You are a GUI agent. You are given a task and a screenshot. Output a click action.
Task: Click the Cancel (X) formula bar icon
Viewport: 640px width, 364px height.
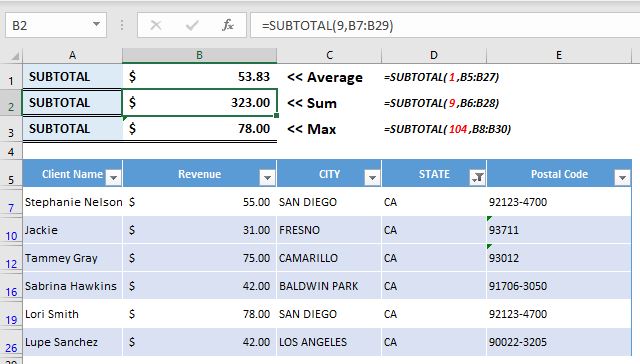click(x=156, y=25)
